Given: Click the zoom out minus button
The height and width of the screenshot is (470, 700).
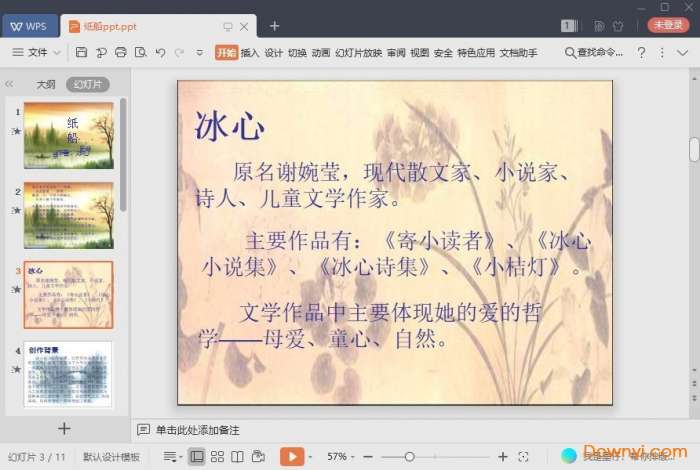Looking at the screenshot, I should (368, 457).
